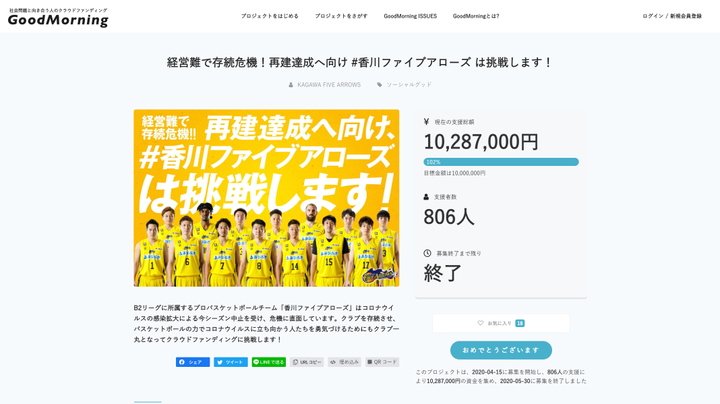Click おめでとうございます button
This screenshot has height=404, width=720.
501,350
